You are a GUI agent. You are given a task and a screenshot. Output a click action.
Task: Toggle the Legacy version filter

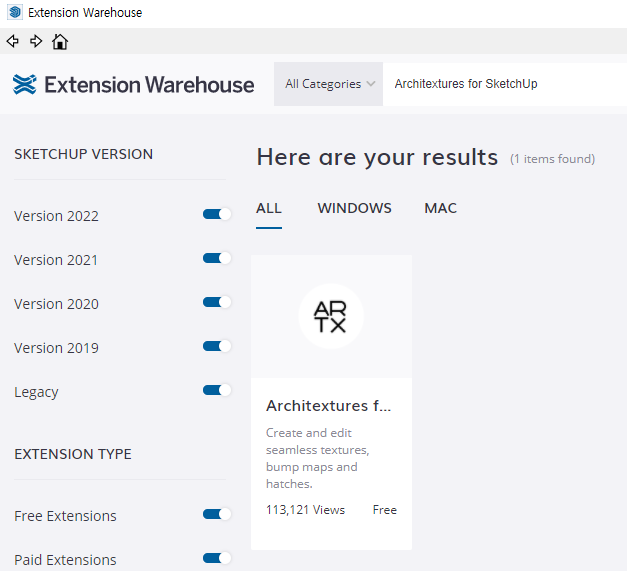click(x=217, y=390)
